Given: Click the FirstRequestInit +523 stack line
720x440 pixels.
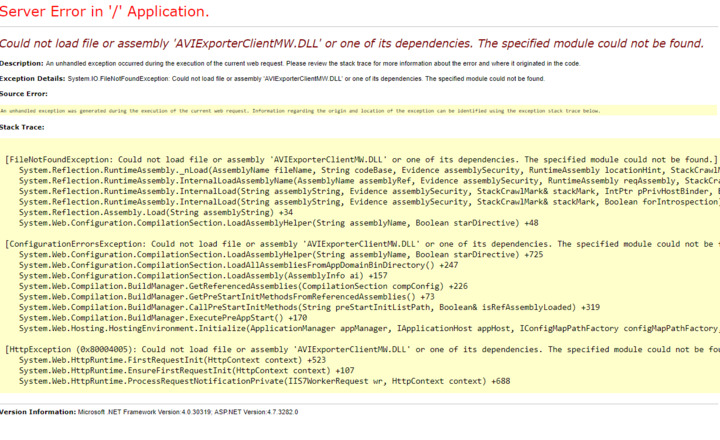Looking at the screenshot, I should click(x=172, y=360).
